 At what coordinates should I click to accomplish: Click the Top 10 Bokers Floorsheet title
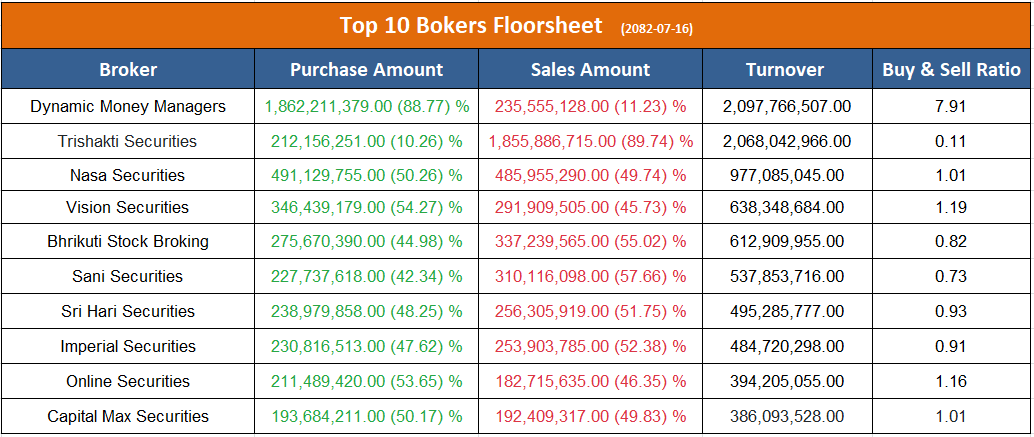(x=470, y=25)
